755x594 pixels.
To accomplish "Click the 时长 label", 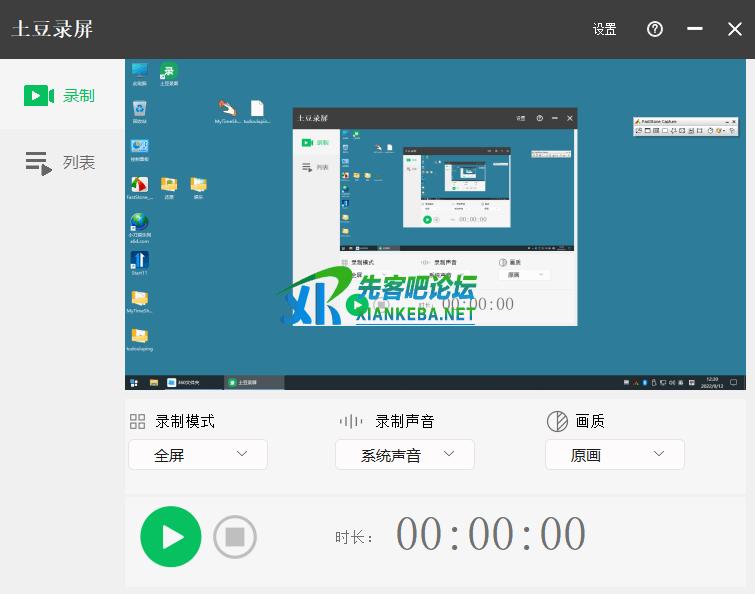I will pyautogui.click(x=354, y=538).
